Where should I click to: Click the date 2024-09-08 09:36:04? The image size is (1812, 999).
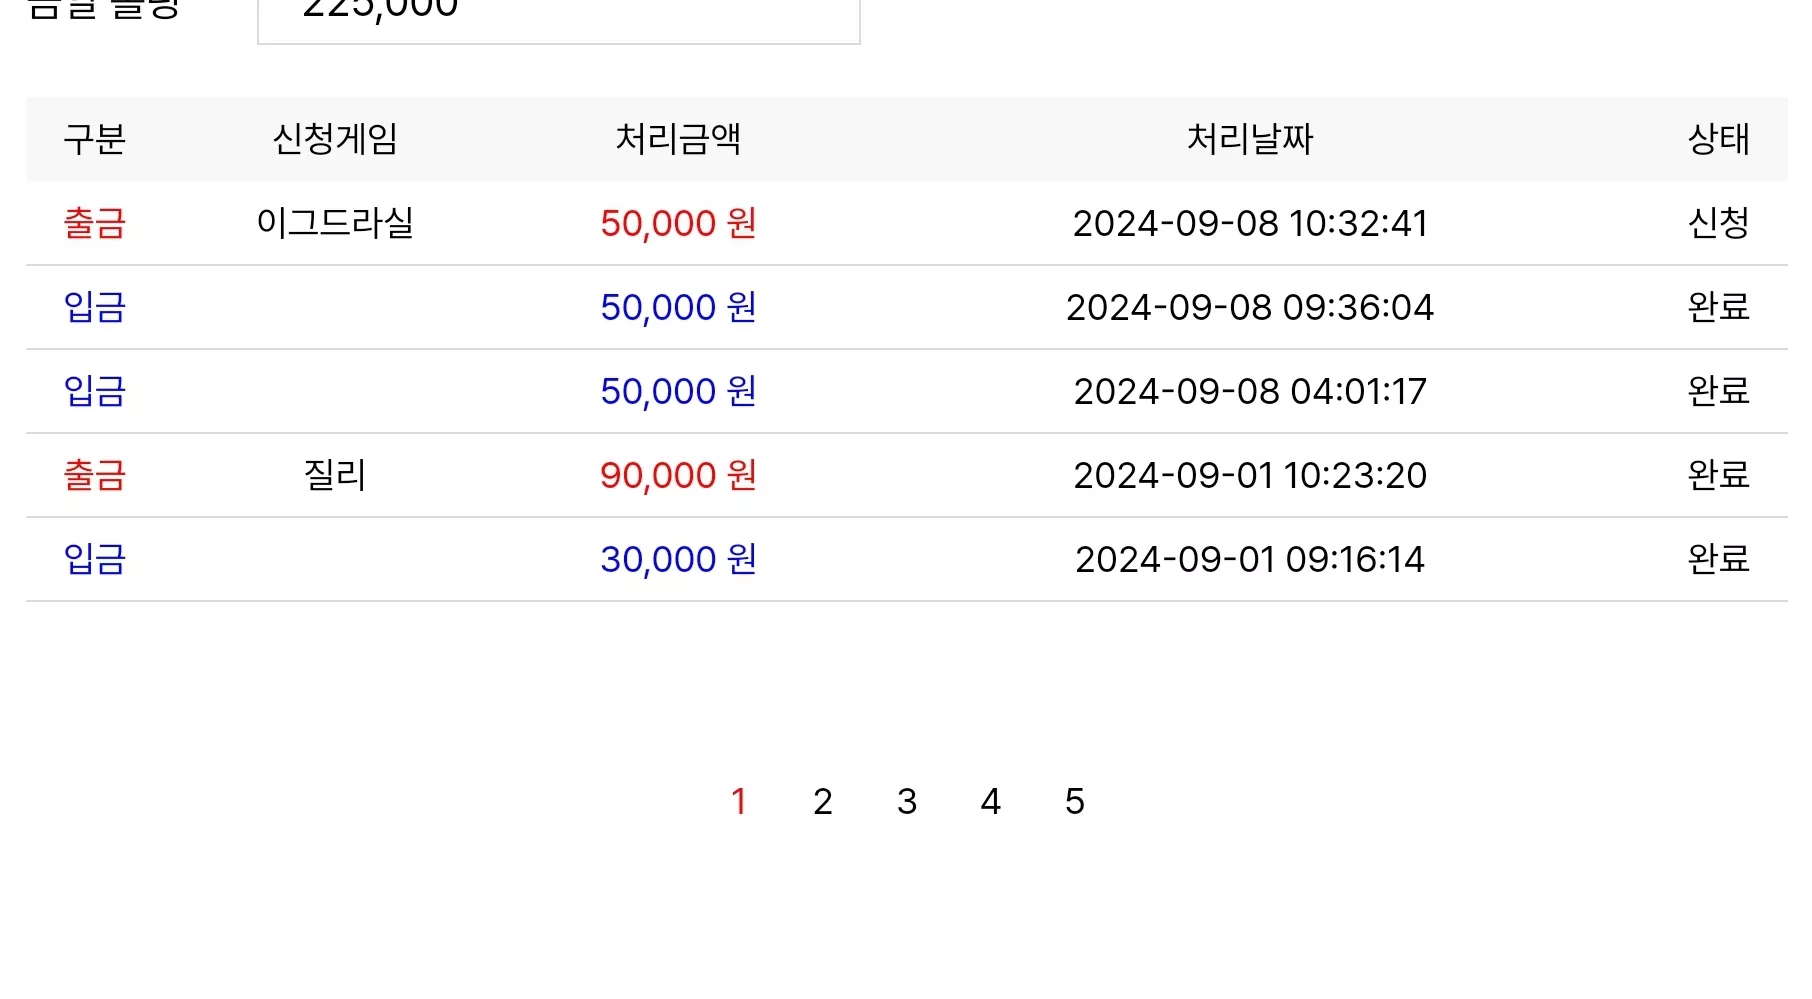click(1250, 307)
